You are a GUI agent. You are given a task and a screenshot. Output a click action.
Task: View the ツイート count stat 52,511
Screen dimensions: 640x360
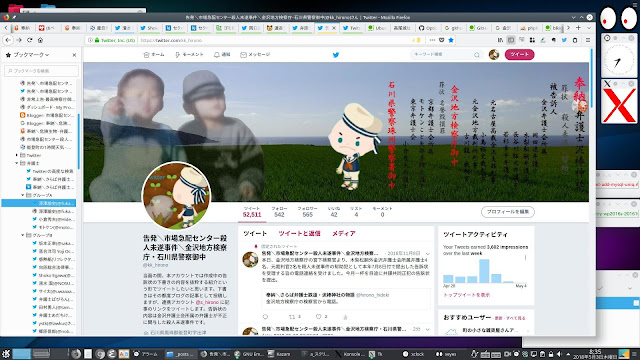coord(252,212)
